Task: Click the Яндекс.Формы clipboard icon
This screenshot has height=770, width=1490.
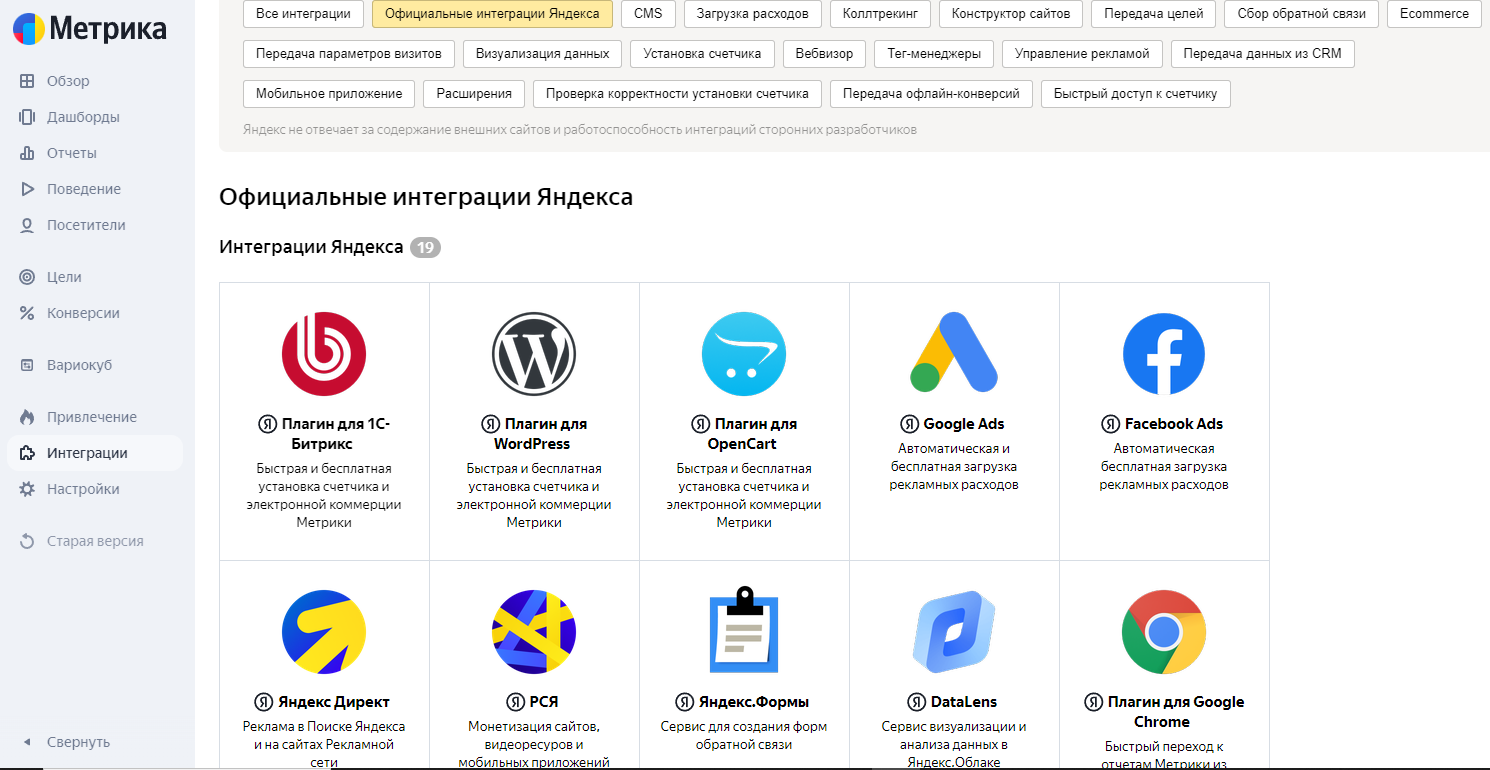Action: tap(744, 630)
